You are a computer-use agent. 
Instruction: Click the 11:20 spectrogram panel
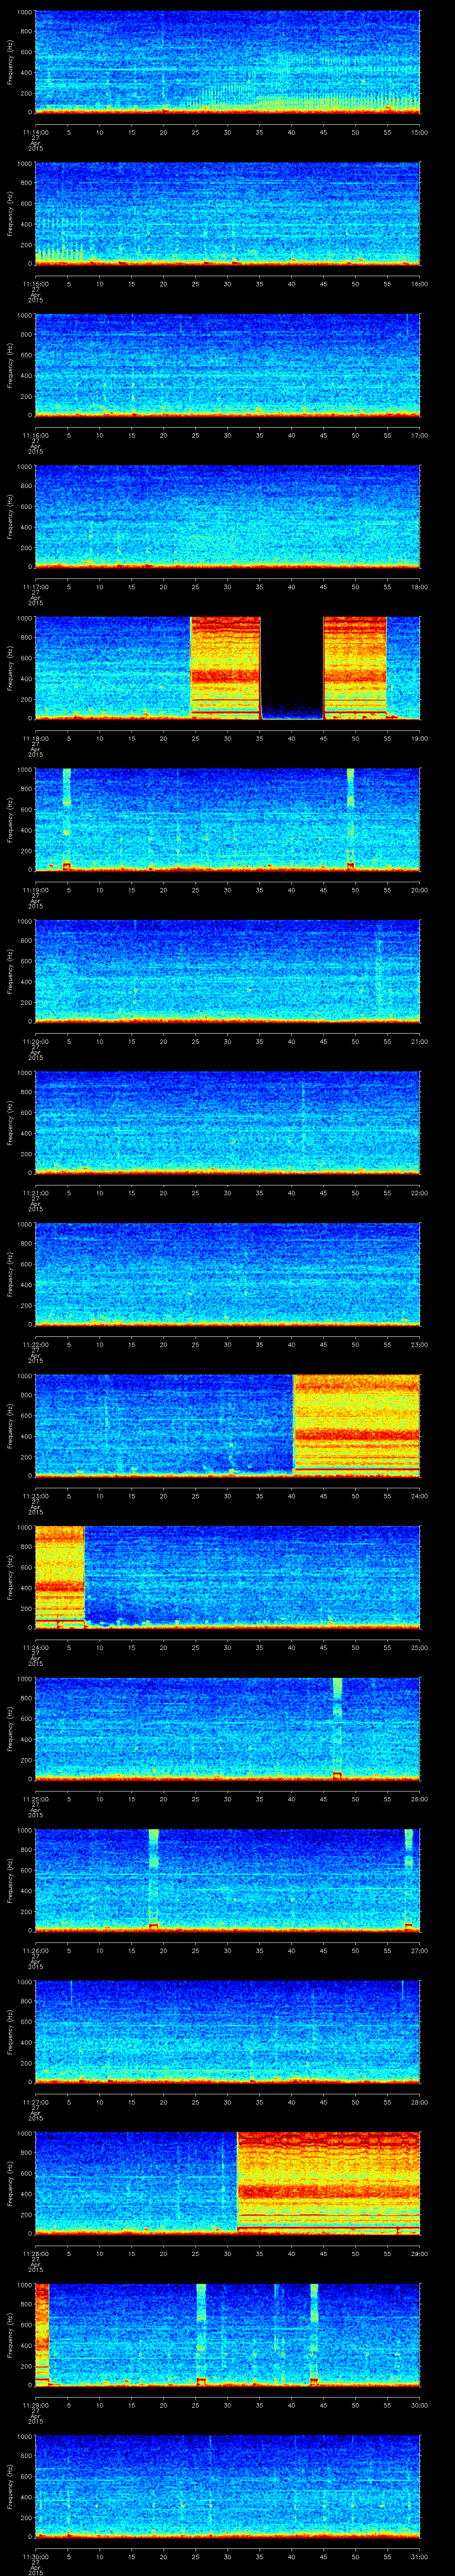228,971
